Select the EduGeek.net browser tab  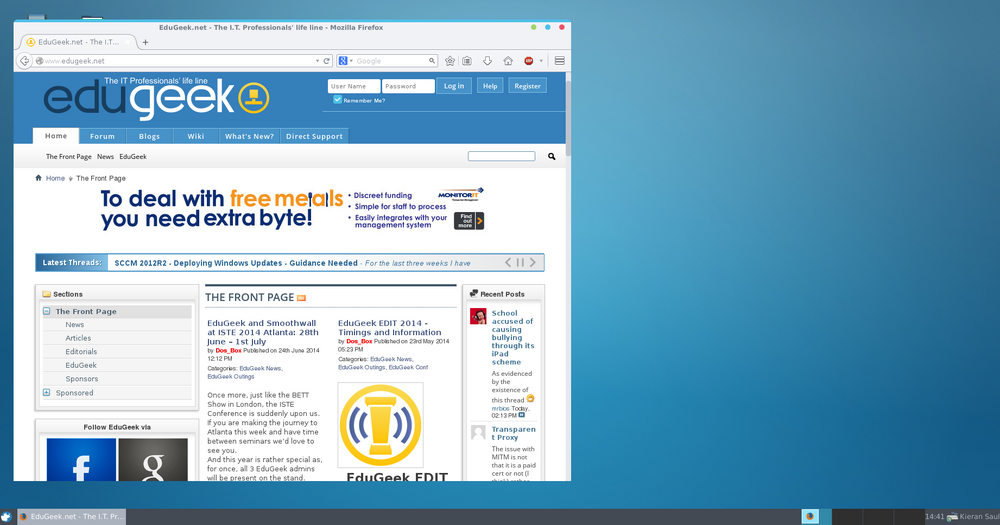point(78,42)
